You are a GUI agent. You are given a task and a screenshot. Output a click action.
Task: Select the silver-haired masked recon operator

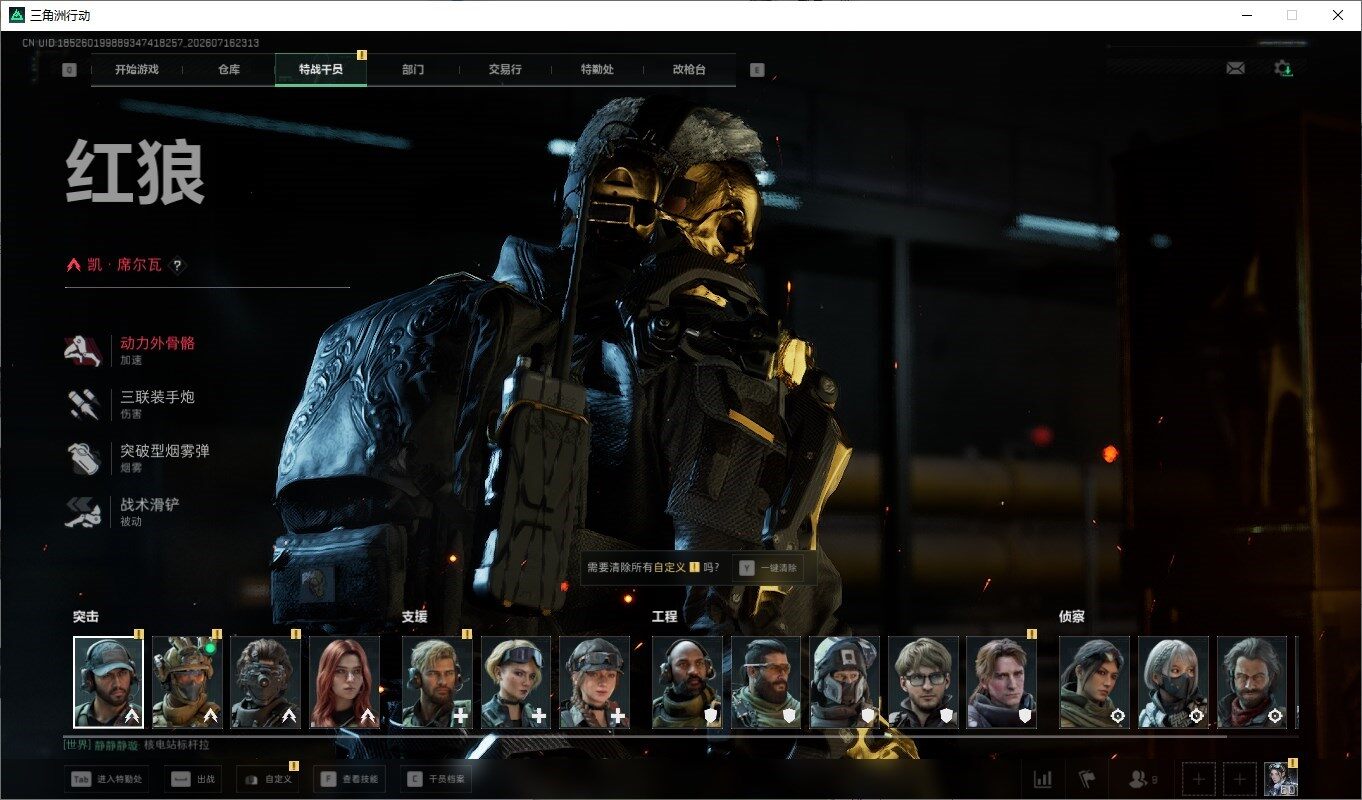(1173, 682)
